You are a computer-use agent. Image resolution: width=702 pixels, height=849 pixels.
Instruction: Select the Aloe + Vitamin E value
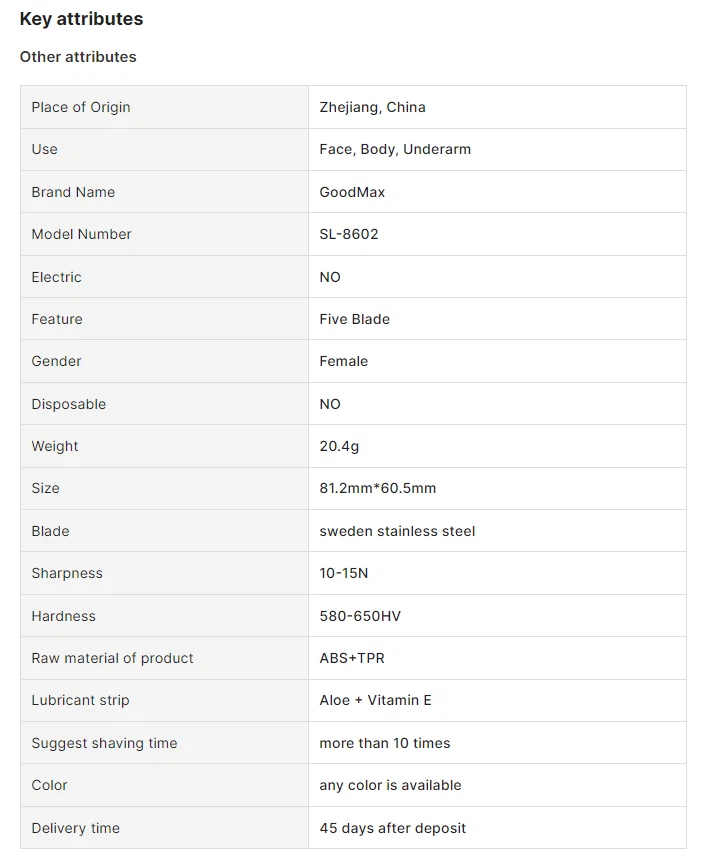coord(376,701)
